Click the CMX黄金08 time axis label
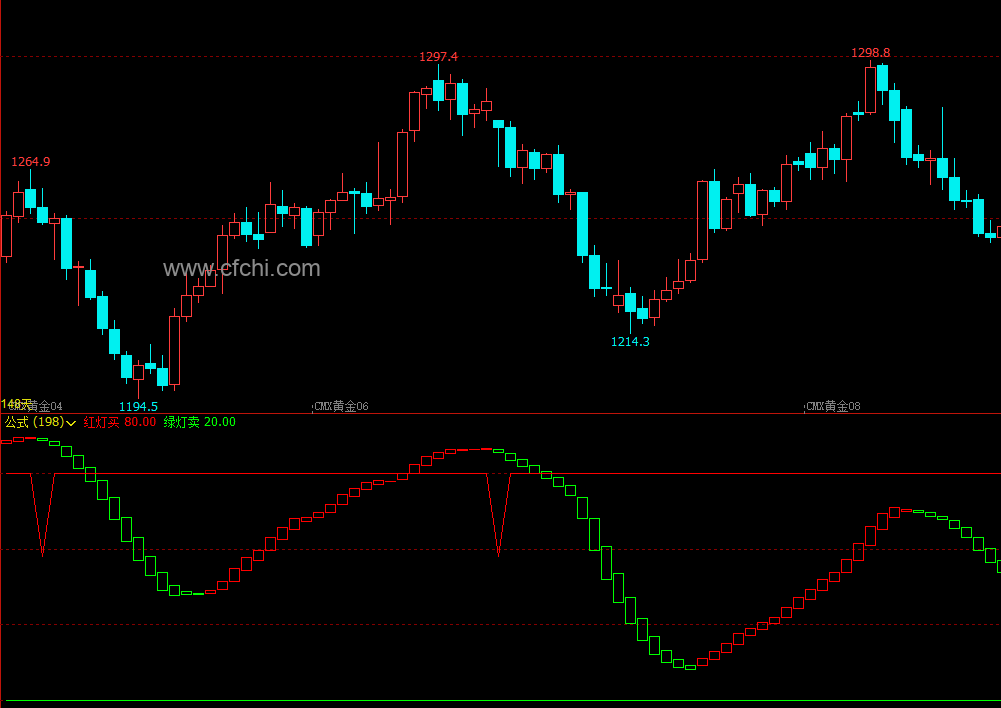Image resolution: width=1001 pixels, height=708 pixels. tap(833, 406)
